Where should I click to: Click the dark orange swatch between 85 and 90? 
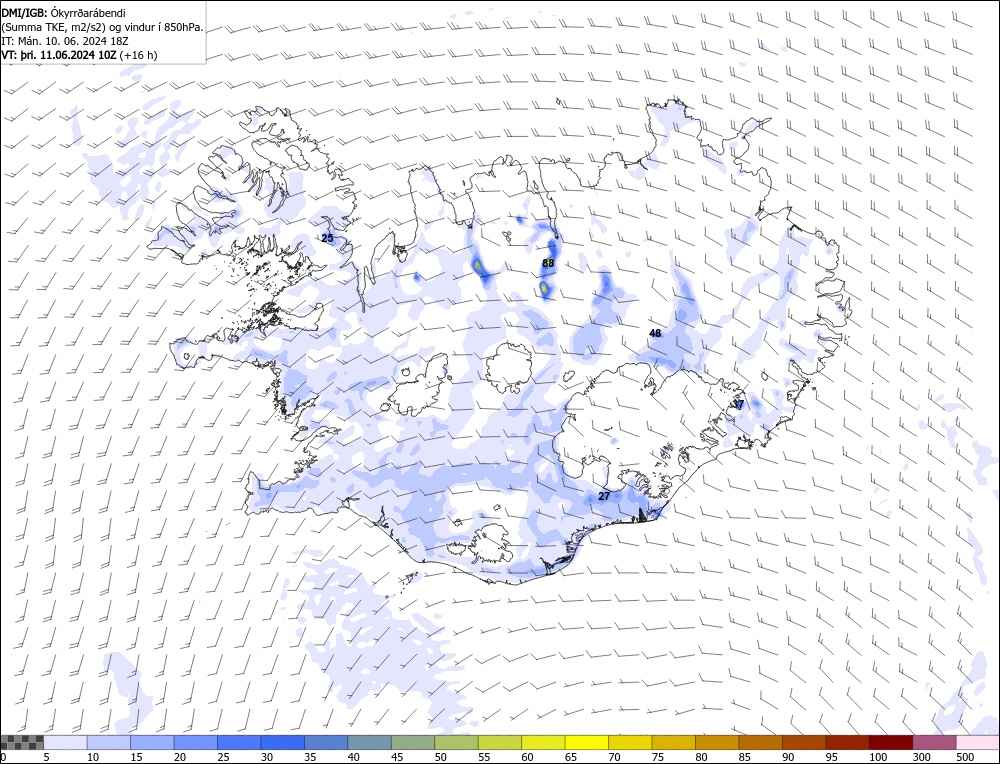click(x=760, y=742)
